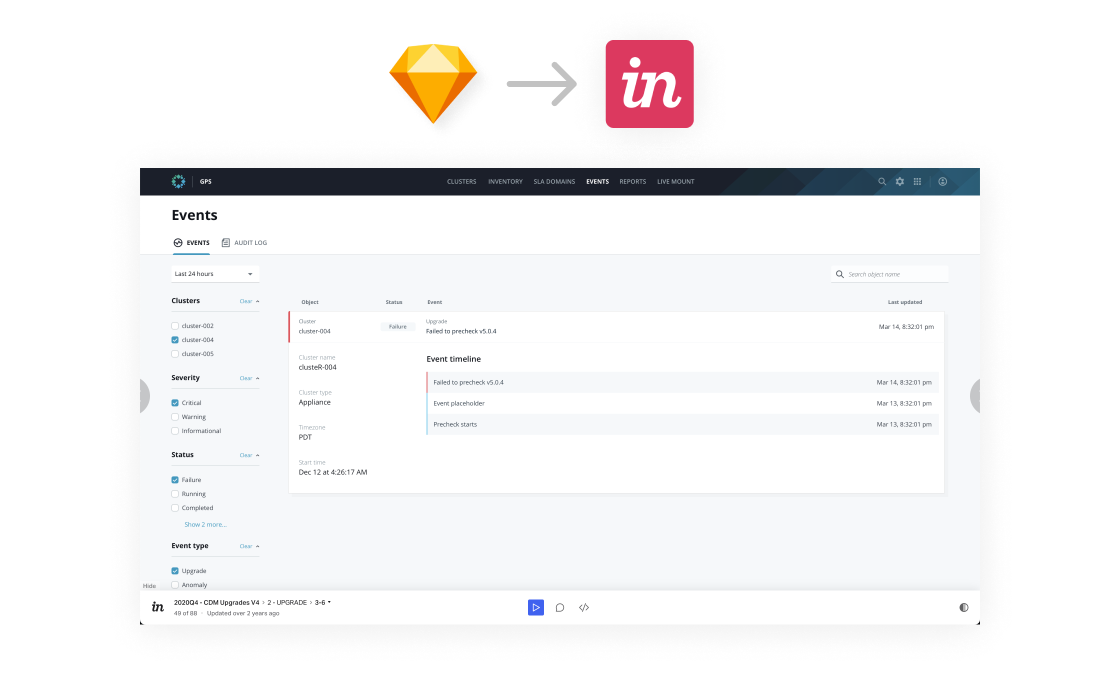Open LIVE MOUNT in the top navigation

pyautogui.click(x=676, y=181)
